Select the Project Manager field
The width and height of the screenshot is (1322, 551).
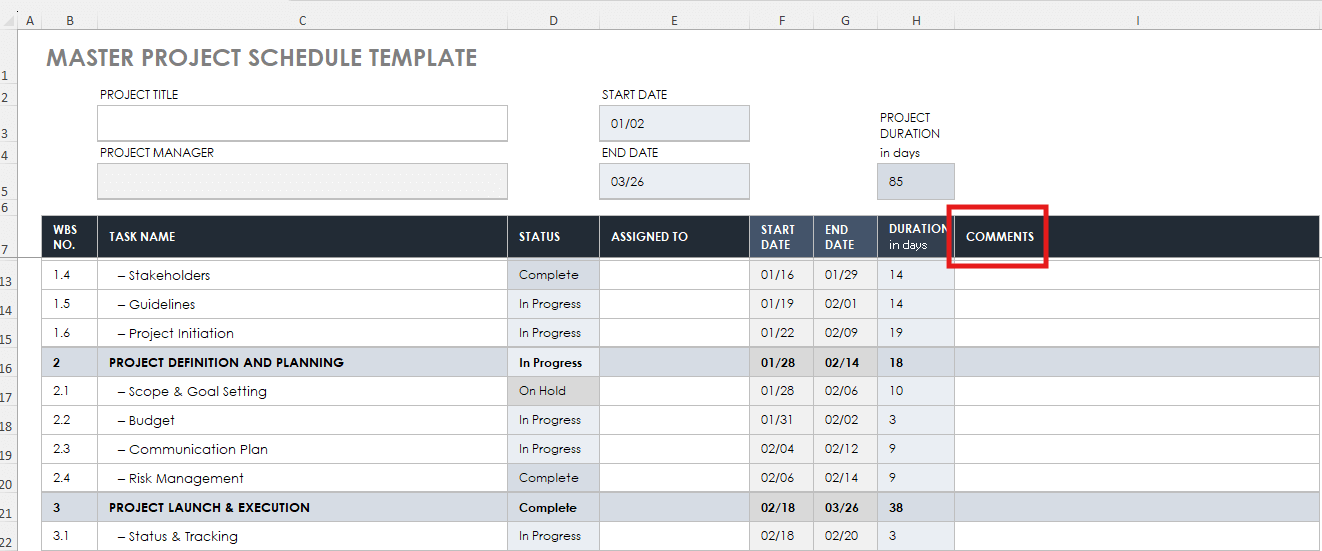tap(302, 181)
